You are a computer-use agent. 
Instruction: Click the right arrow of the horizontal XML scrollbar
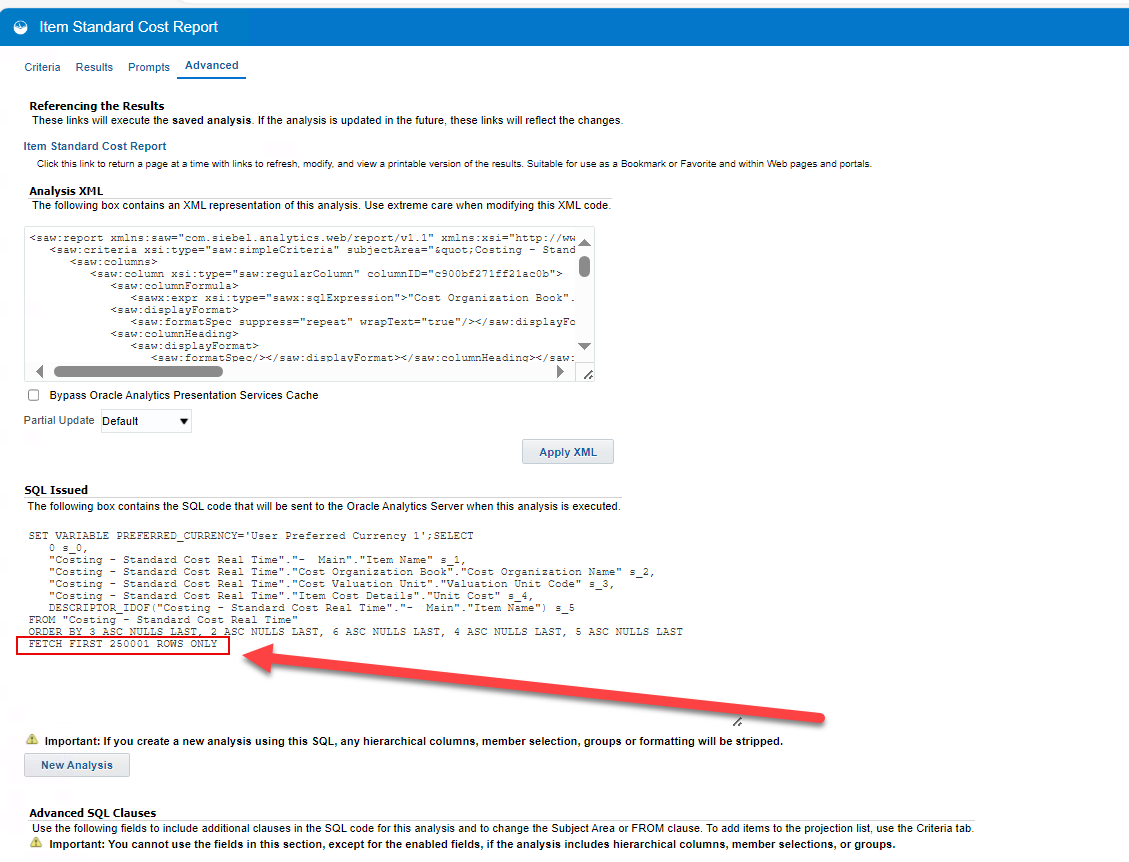point(562,370)
